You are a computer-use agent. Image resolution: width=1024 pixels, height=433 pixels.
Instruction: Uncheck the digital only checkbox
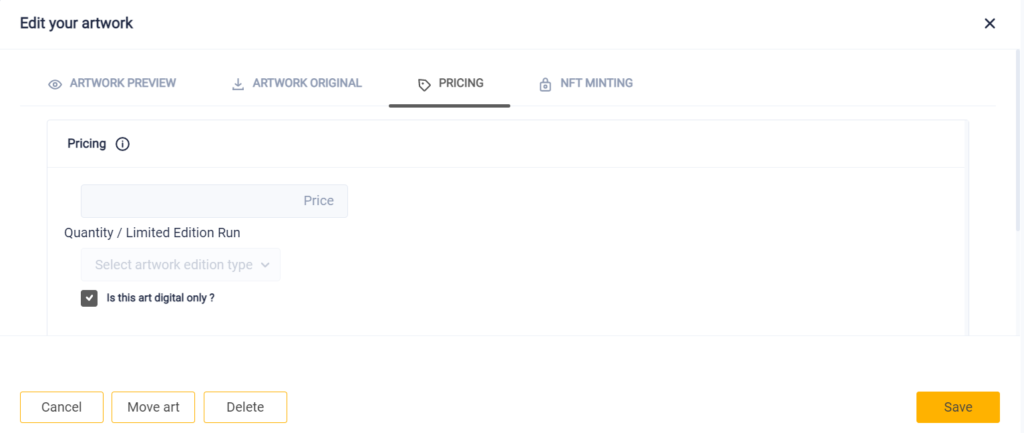(x=89, y=298)
